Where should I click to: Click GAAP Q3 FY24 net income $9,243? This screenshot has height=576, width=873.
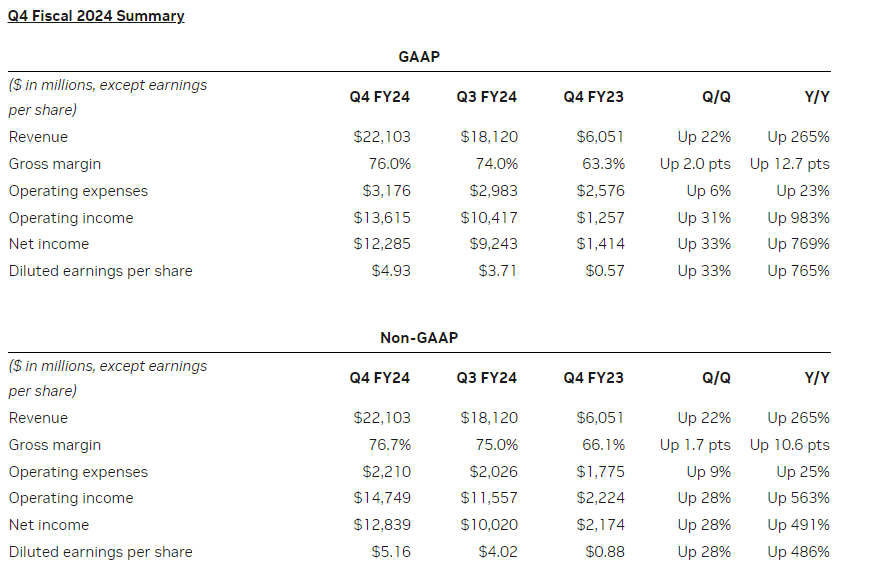[x=493, y=244]
